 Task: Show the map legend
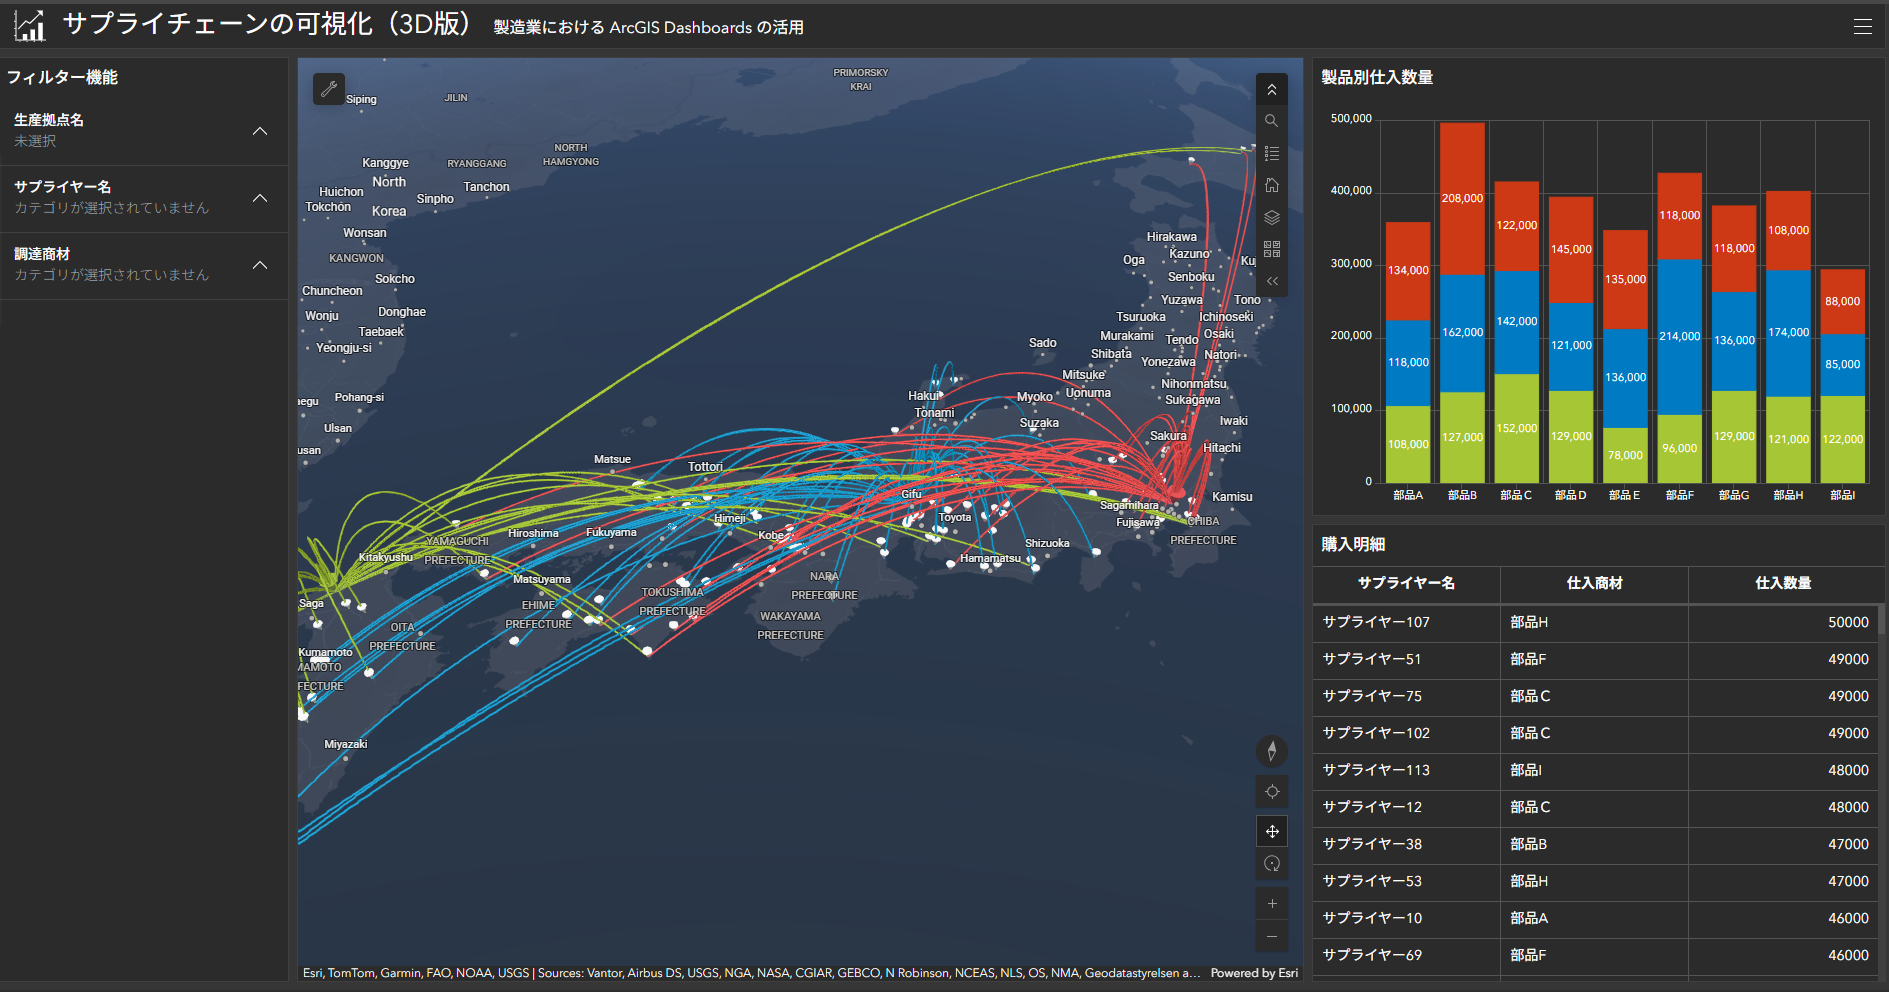click(x=1271, y=153)
